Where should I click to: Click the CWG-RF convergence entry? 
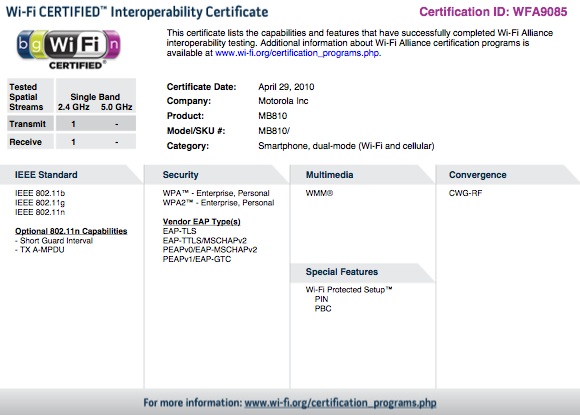465,193
